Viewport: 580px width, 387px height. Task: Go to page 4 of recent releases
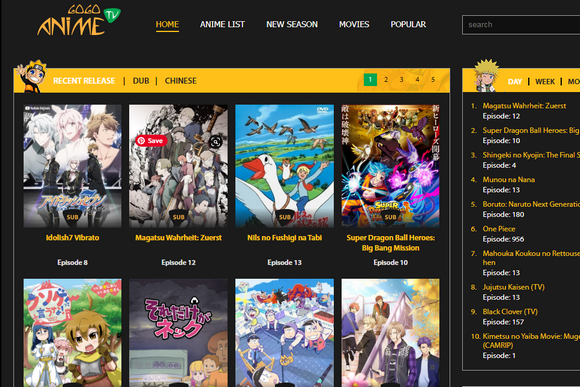pyautogui.click(x=417, y=80)
